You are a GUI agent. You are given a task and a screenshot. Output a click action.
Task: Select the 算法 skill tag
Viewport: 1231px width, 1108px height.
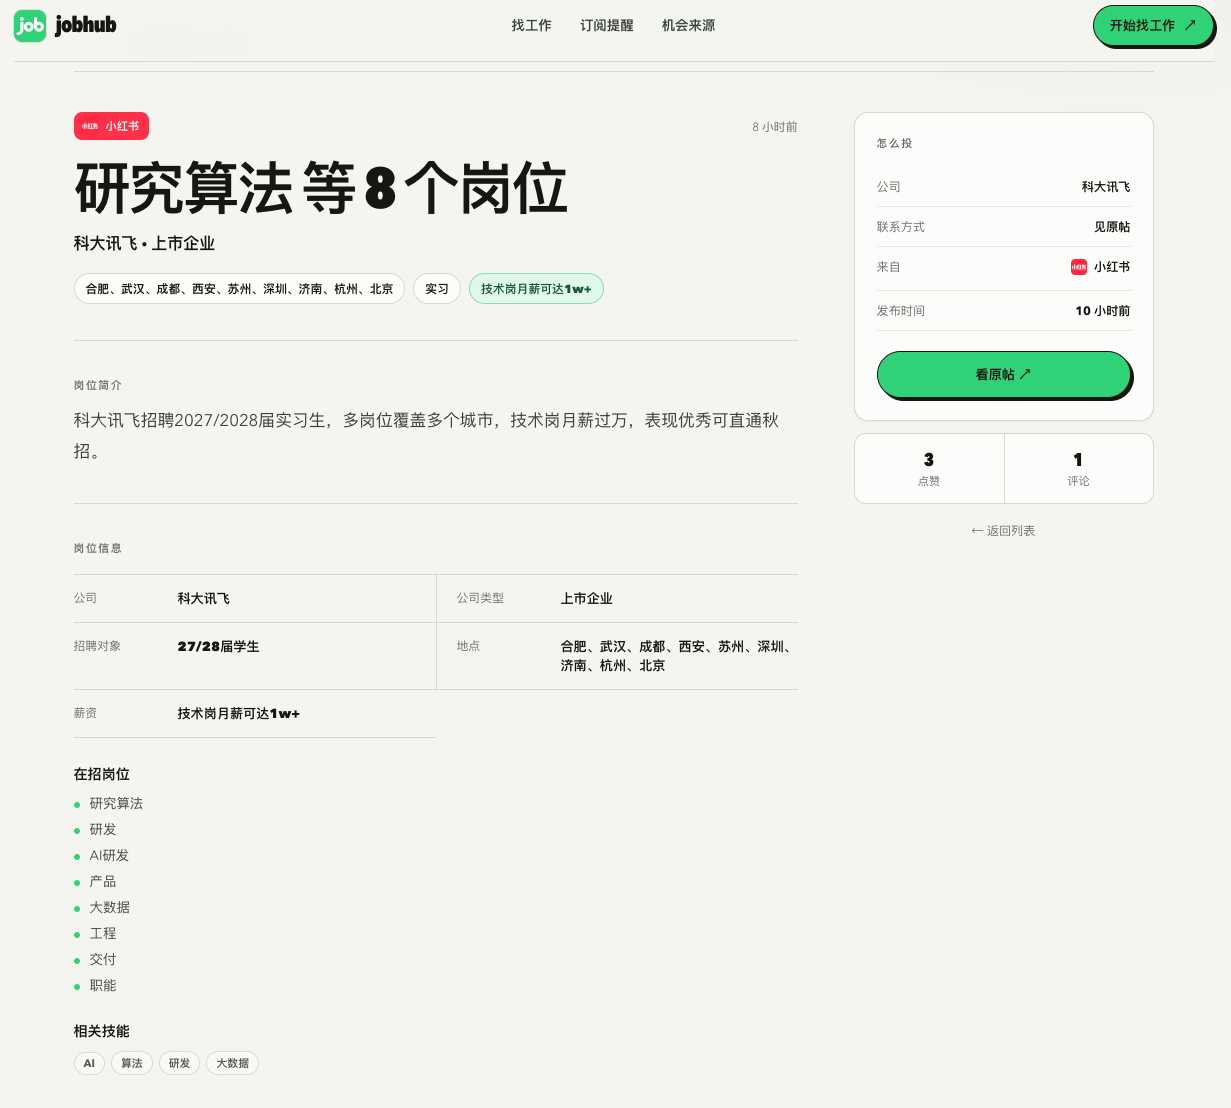132,1063
